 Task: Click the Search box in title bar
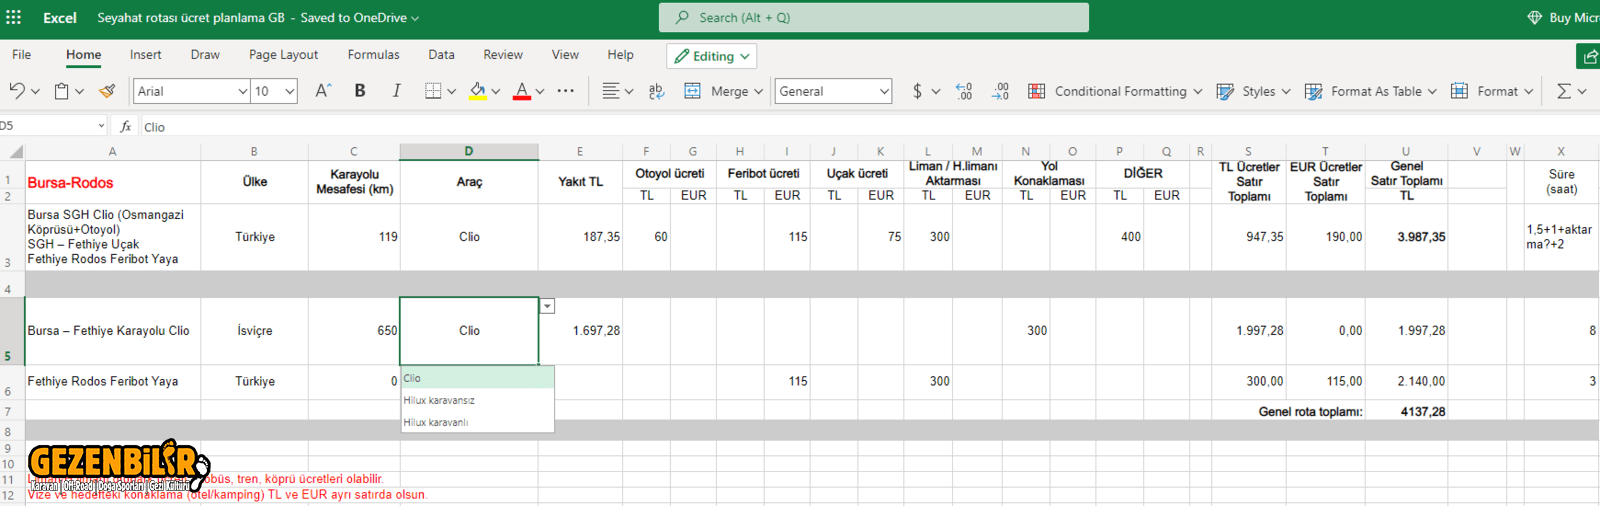click(873, 17)
